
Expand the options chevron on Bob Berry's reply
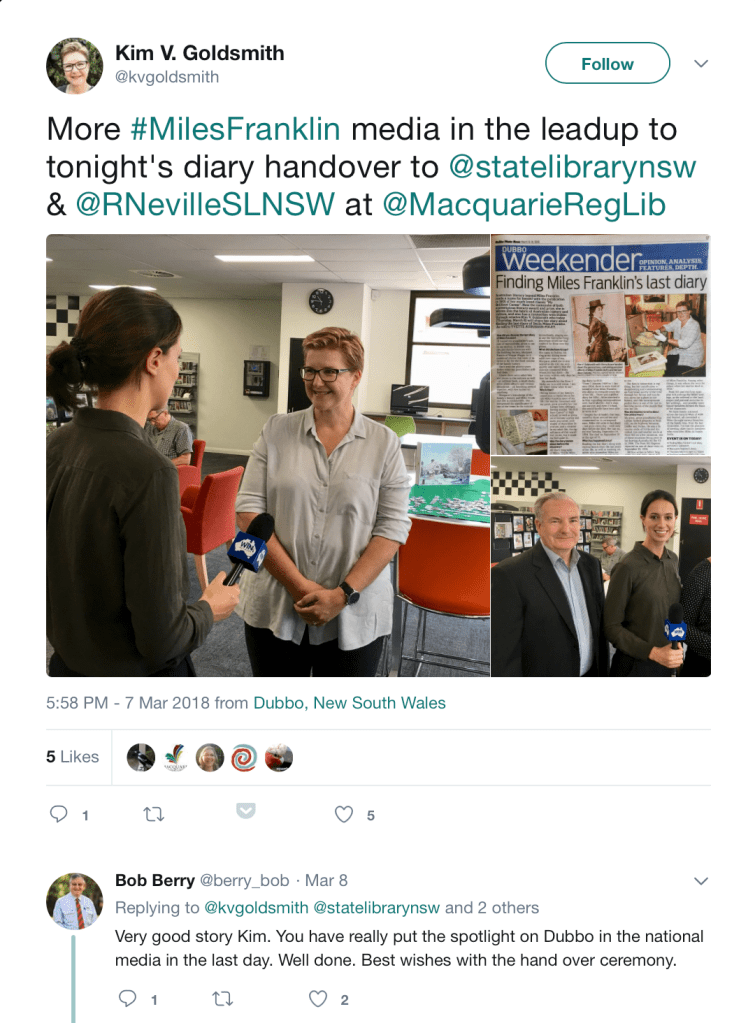coord(701,881)
